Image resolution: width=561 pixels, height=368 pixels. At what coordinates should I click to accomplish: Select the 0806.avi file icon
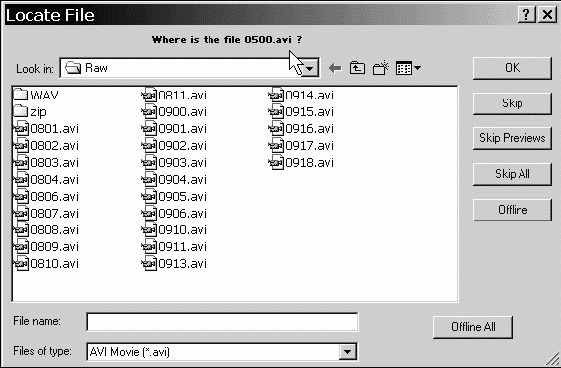click(21, 196)
